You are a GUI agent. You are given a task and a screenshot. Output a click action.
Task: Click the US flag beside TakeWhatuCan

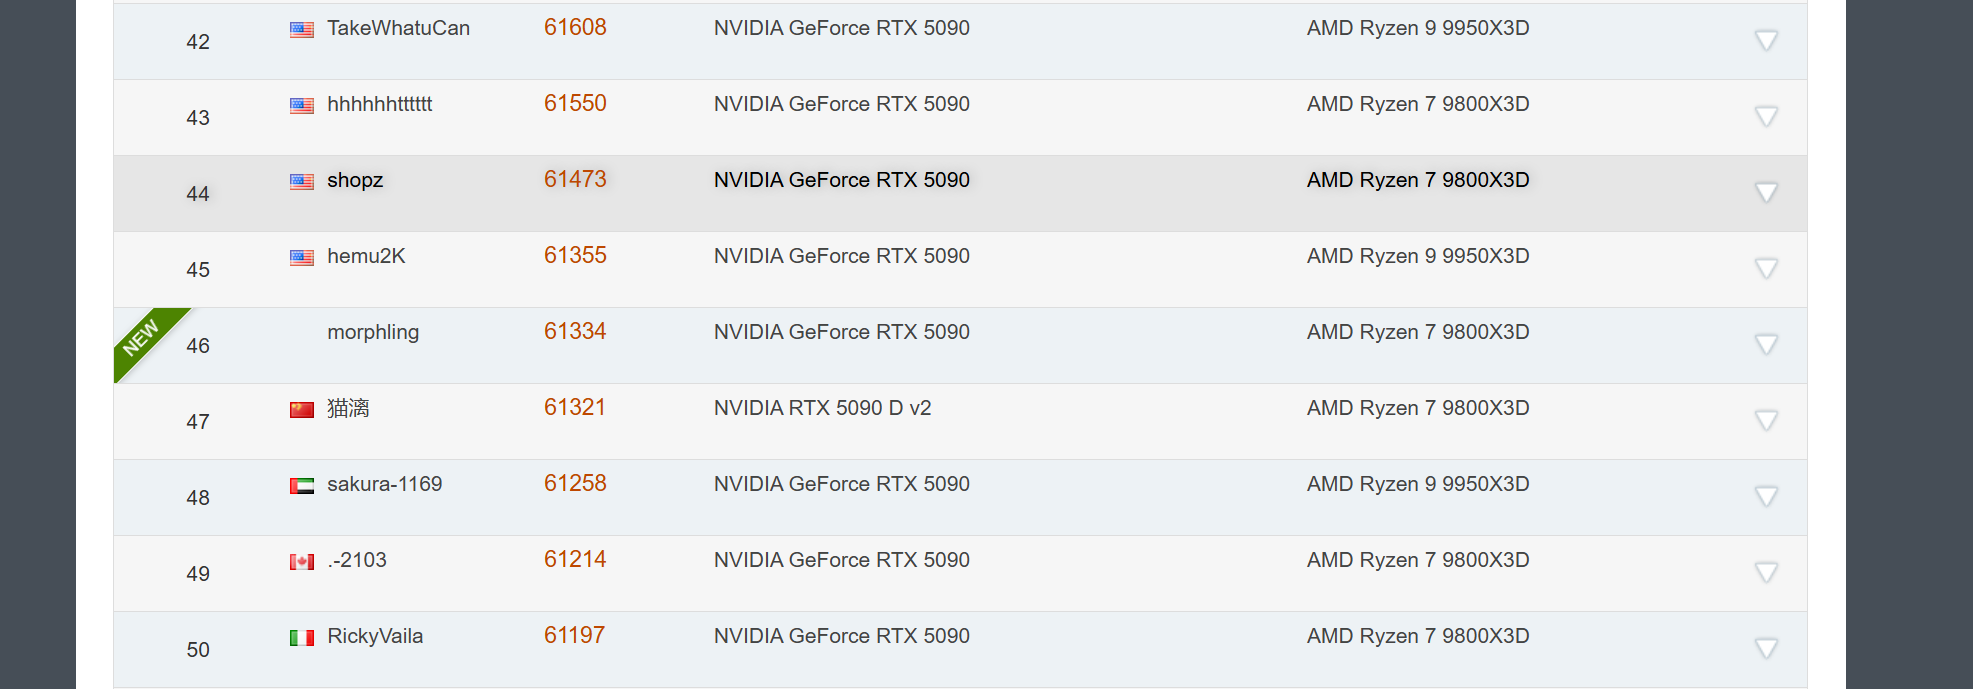click(x=301, y=30)
